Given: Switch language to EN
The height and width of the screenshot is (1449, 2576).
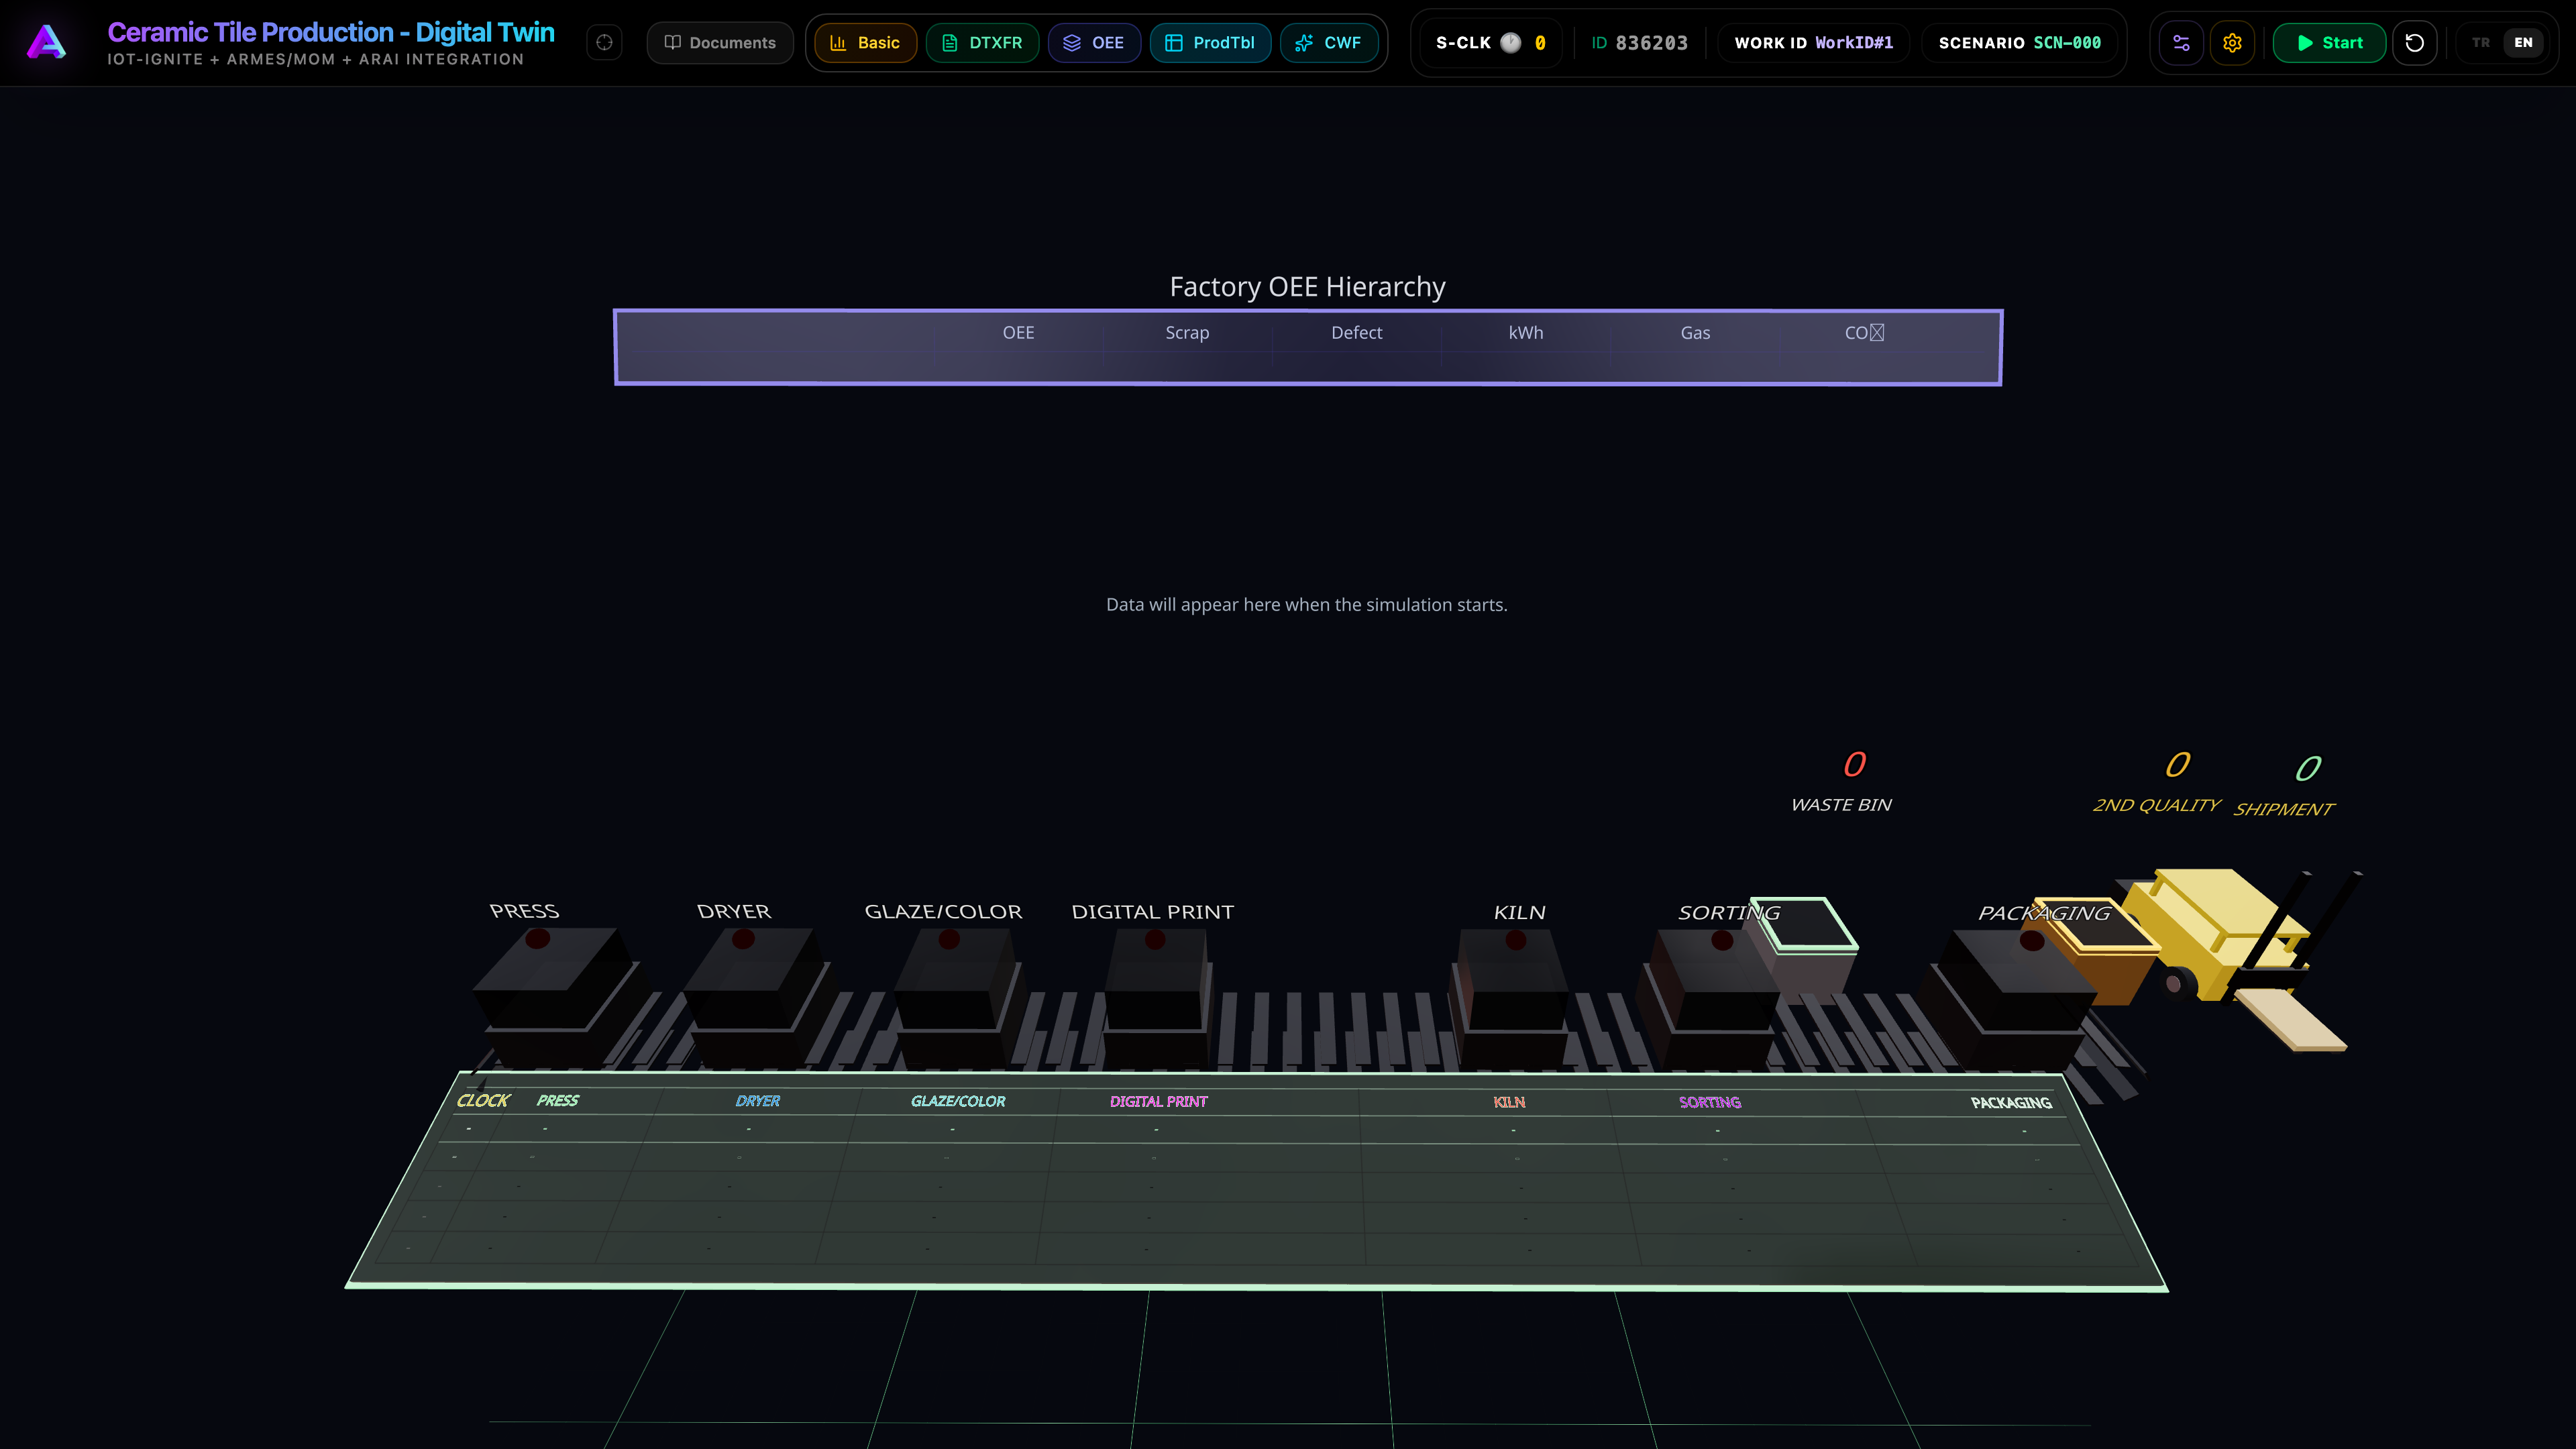Looking at the screenshot, I should tap(2523, 43).
